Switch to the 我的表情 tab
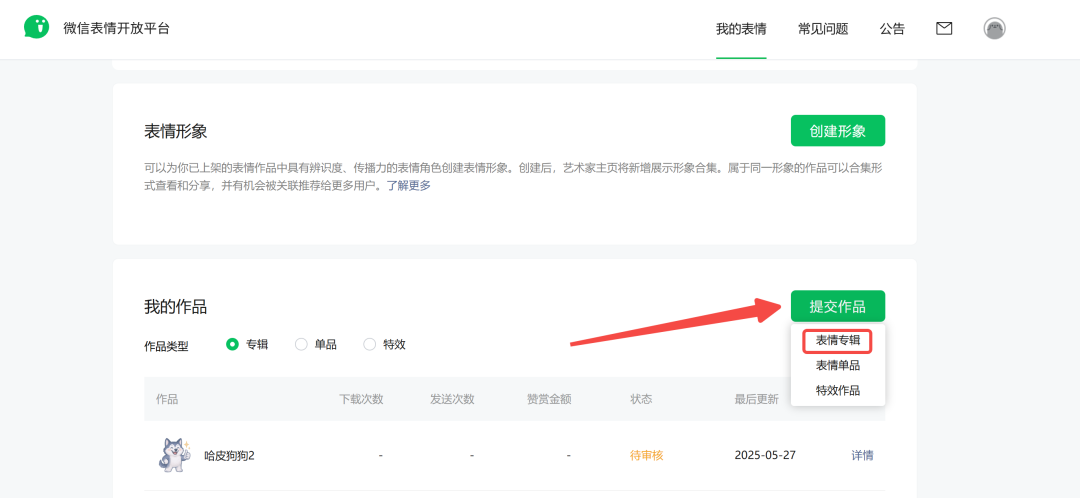Image resolution: width=1080 pixels, height=498 pixels. tap(741, 29)
